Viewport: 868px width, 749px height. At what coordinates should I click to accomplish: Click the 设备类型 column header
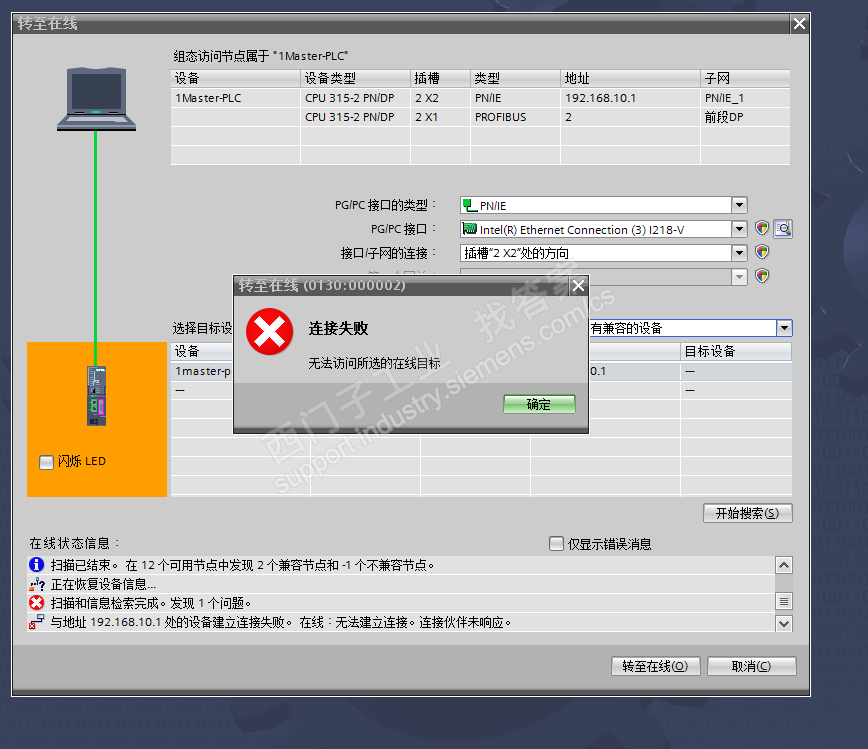tap(355, 78)
